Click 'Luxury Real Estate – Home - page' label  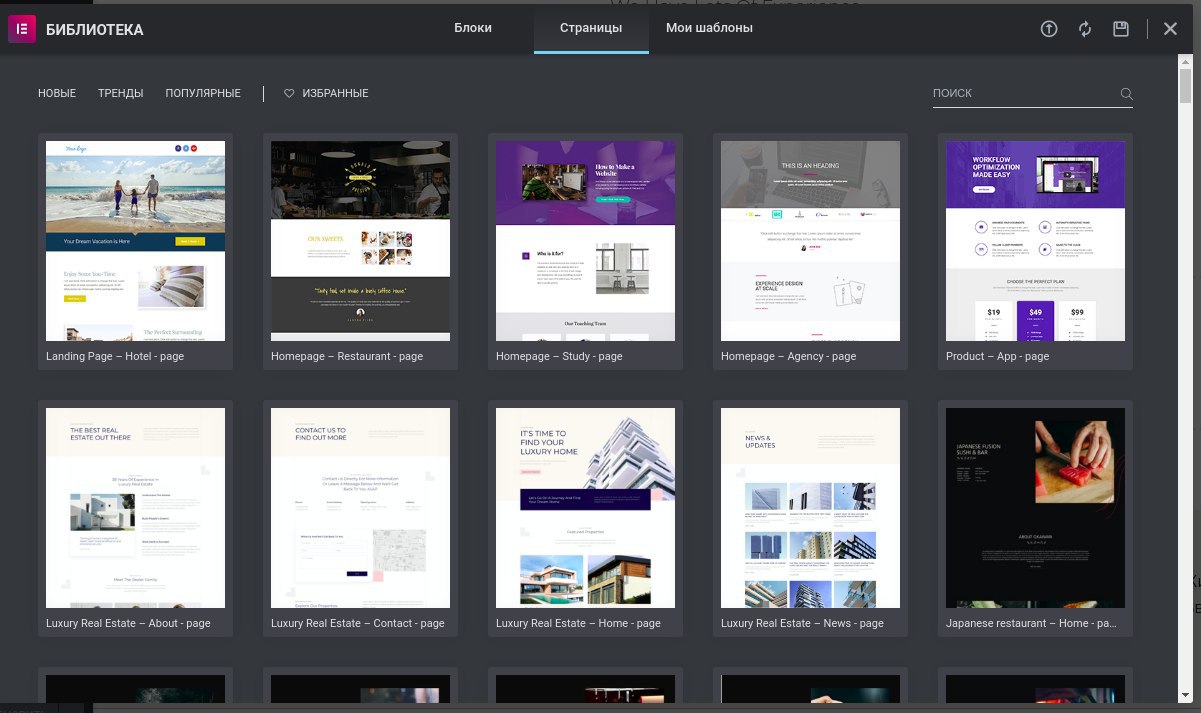pos(578,623)
